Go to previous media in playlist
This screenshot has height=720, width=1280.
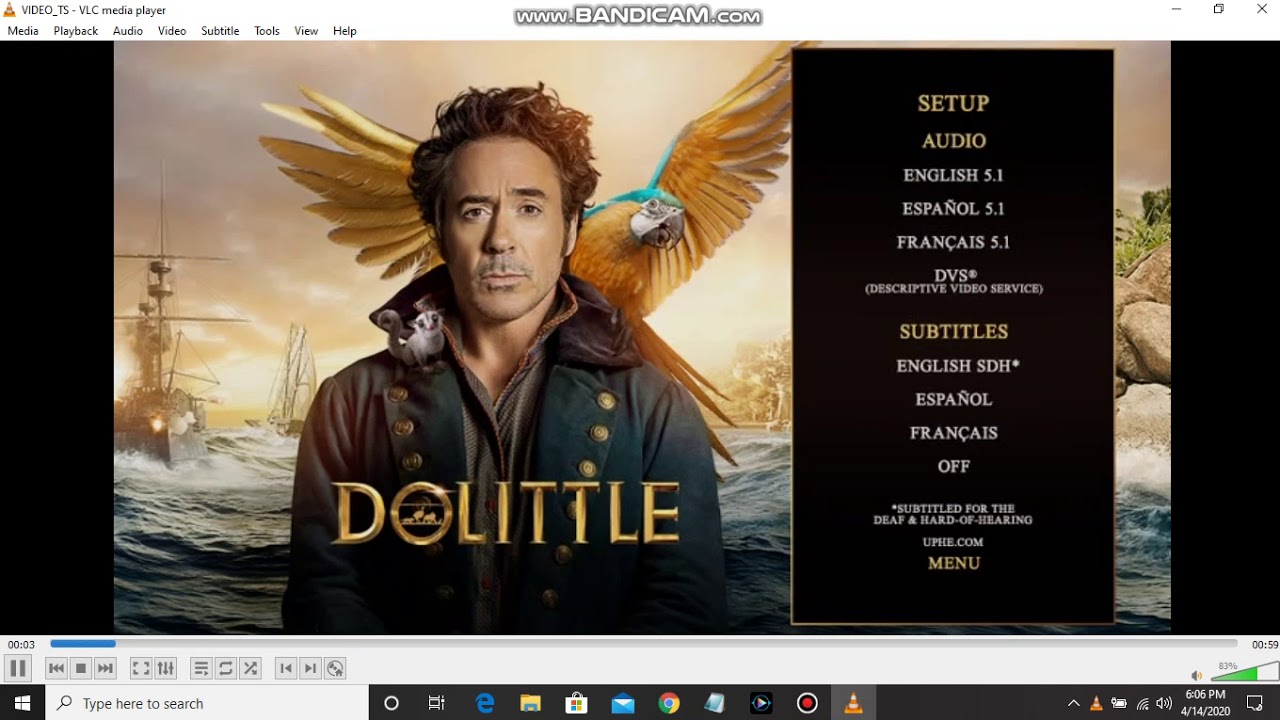pos(57,668)
